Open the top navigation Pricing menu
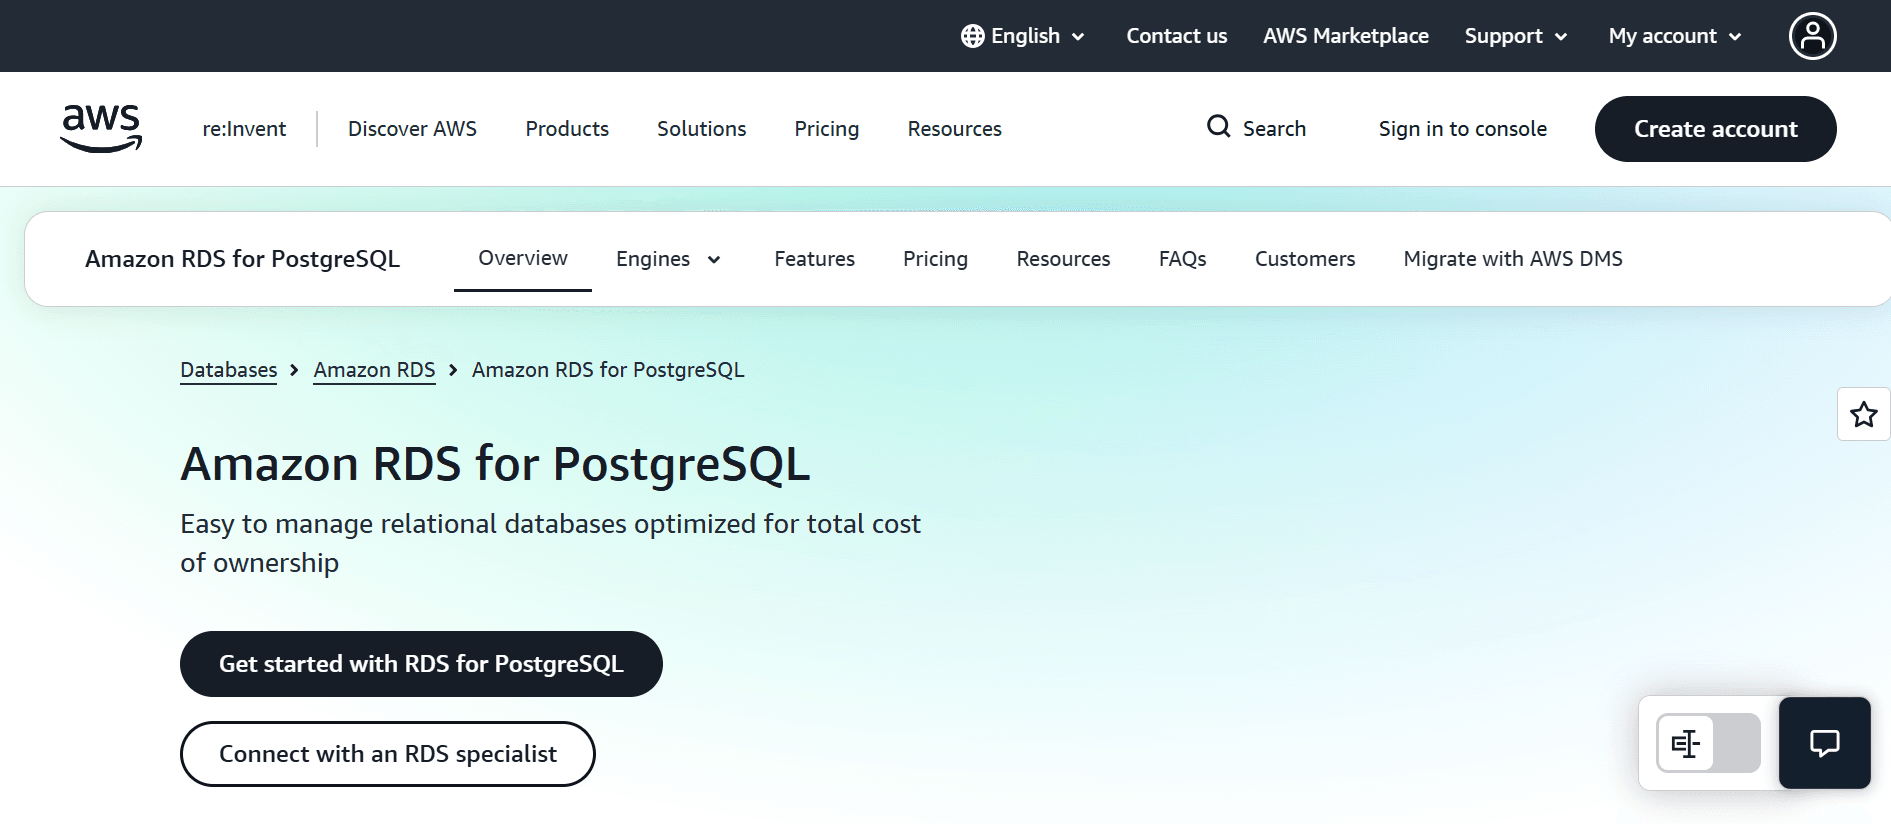Screen dimensions: 1891x824 coord(826,129)
